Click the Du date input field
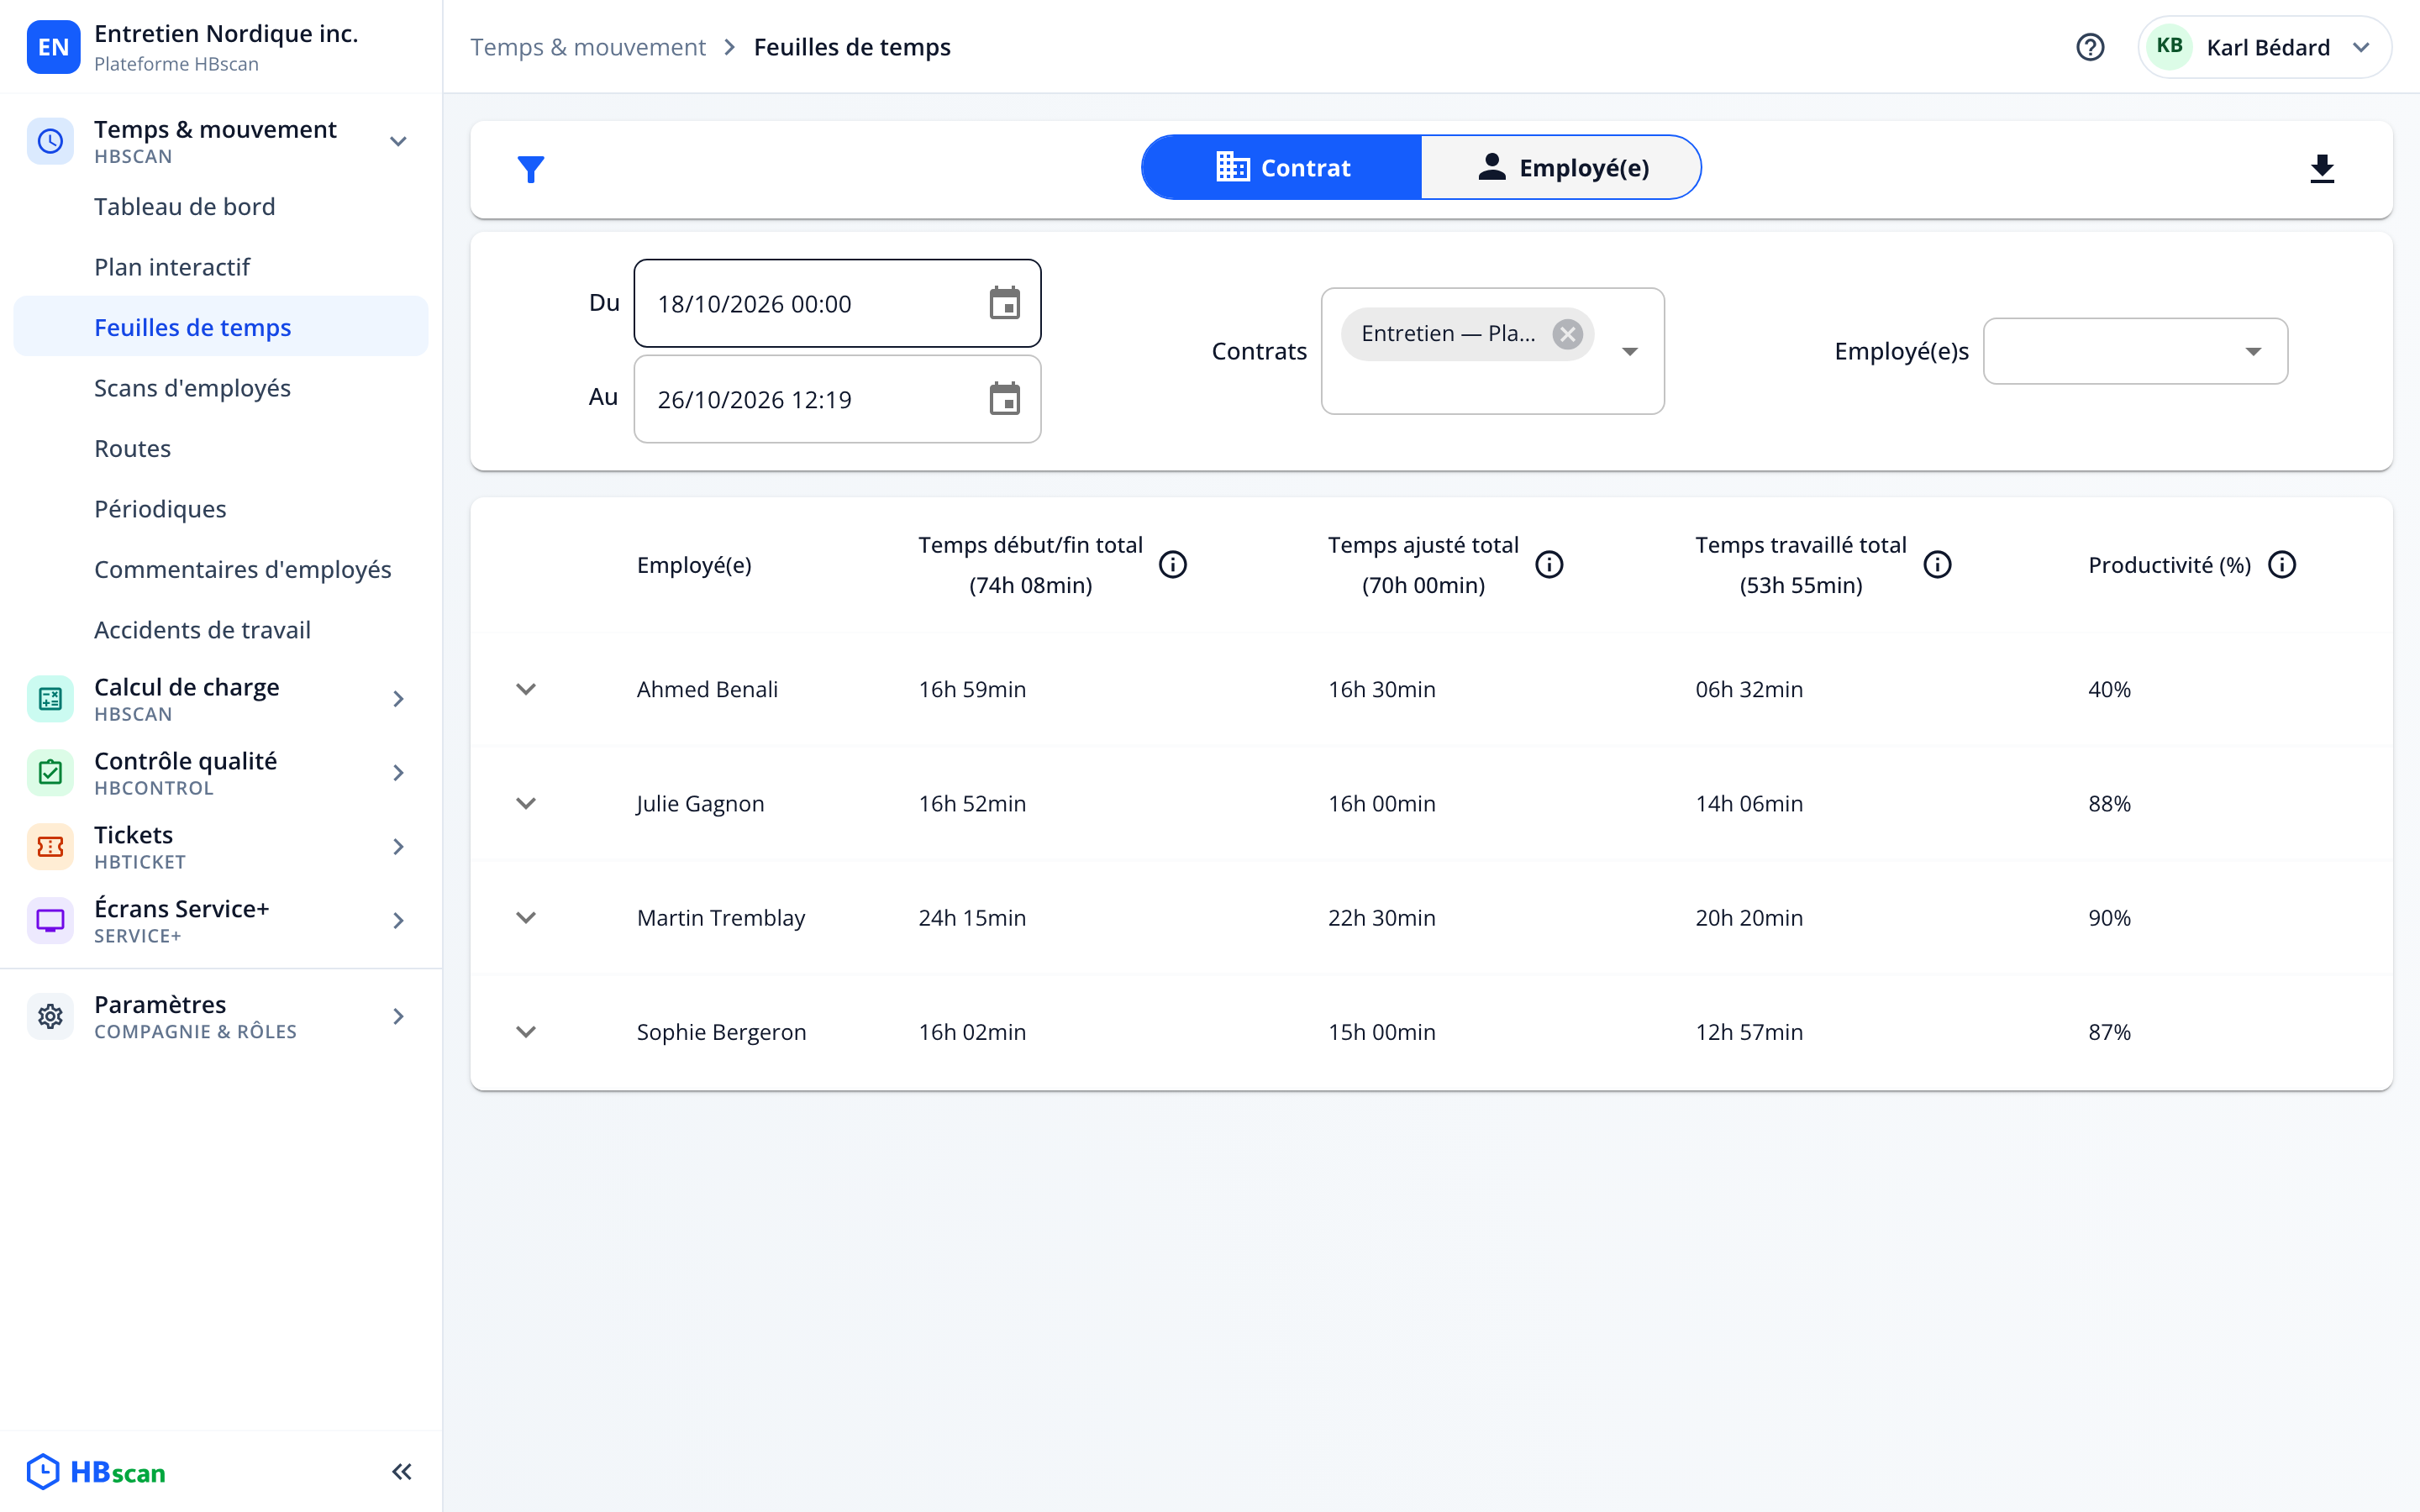The height and width of the screenshot is (1512, 2420). [x=837, y=303]
